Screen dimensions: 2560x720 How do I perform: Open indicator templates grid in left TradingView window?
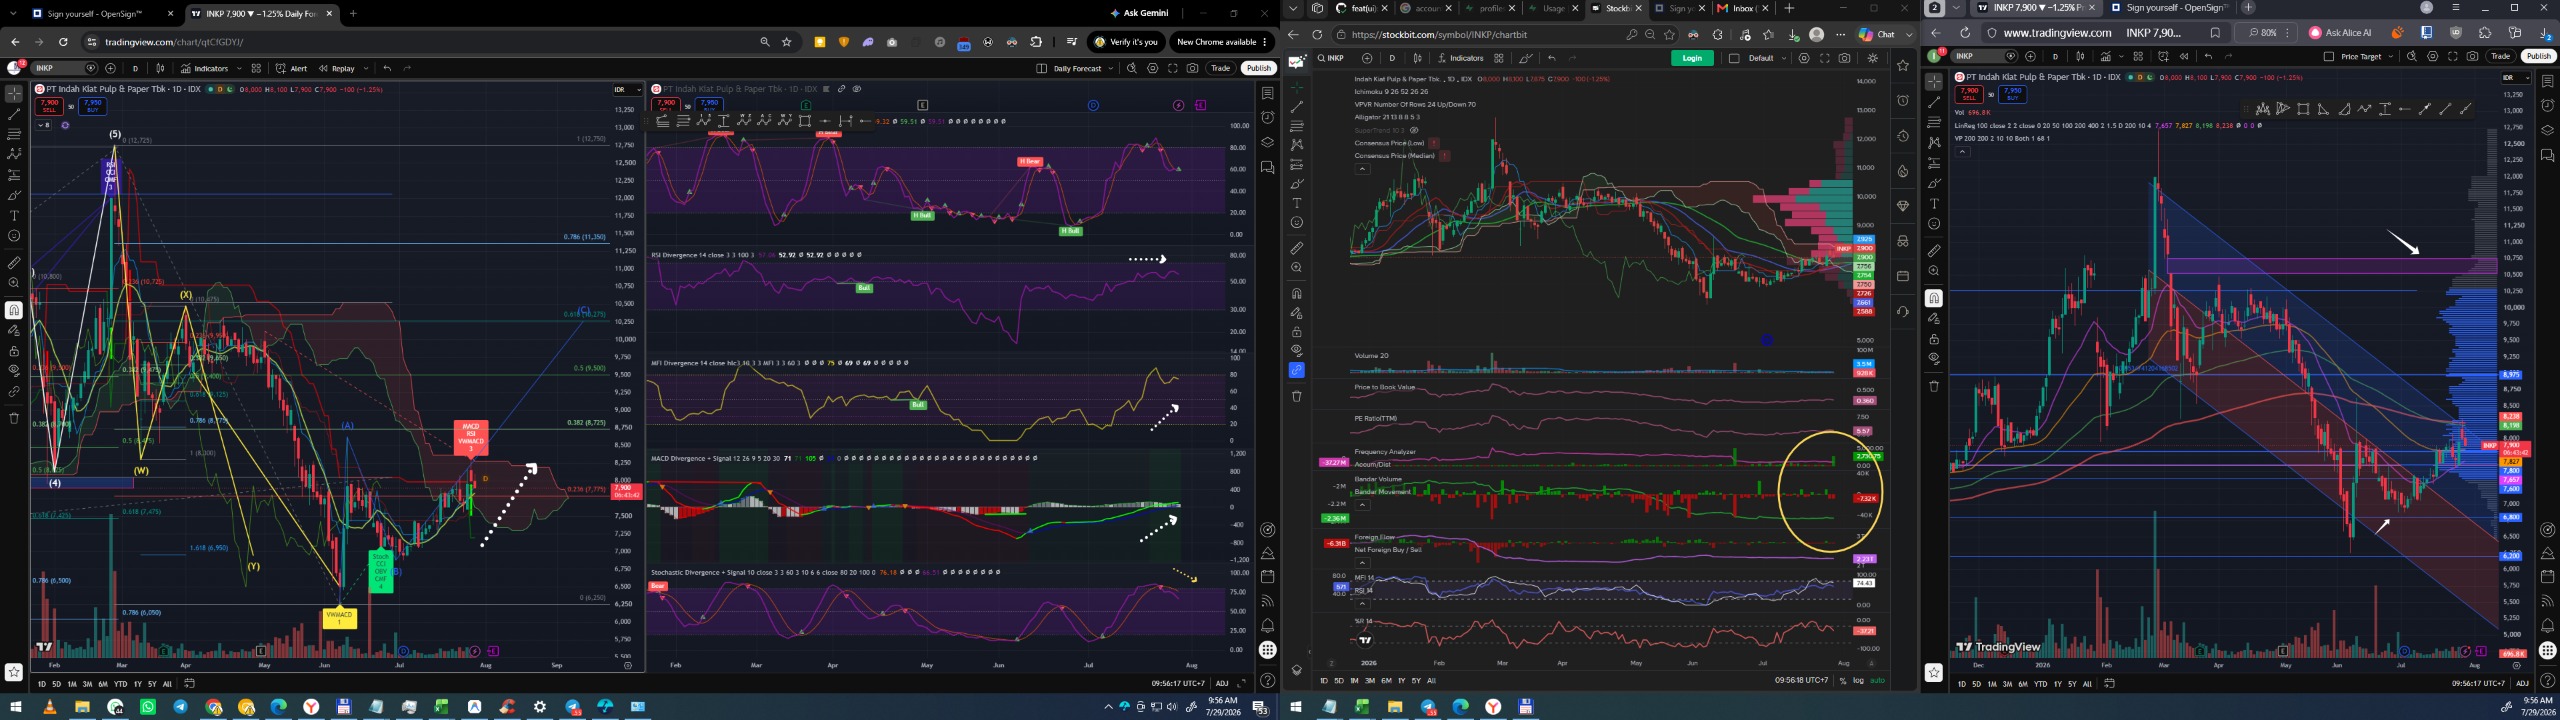coord(257,69)
